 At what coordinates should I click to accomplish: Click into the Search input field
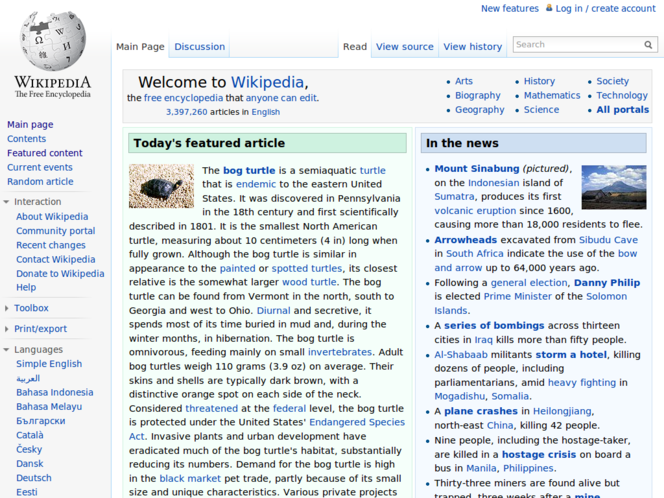click(x=576, y=45)
